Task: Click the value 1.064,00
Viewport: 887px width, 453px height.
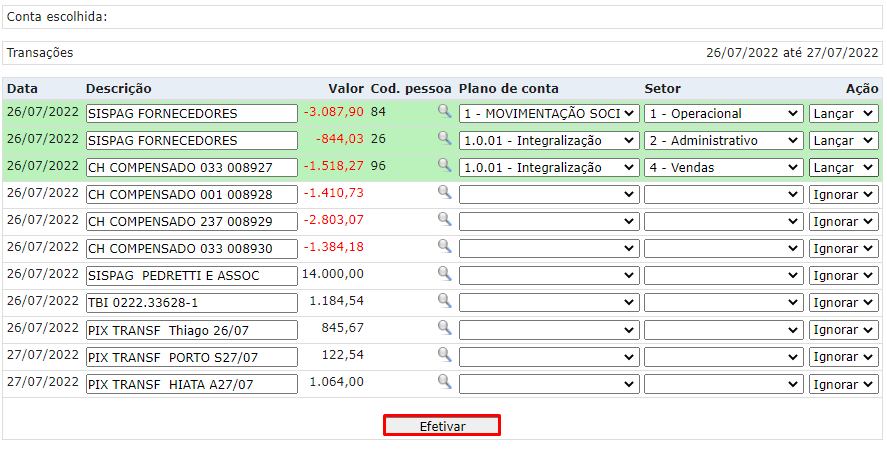Action: [337, 382]
